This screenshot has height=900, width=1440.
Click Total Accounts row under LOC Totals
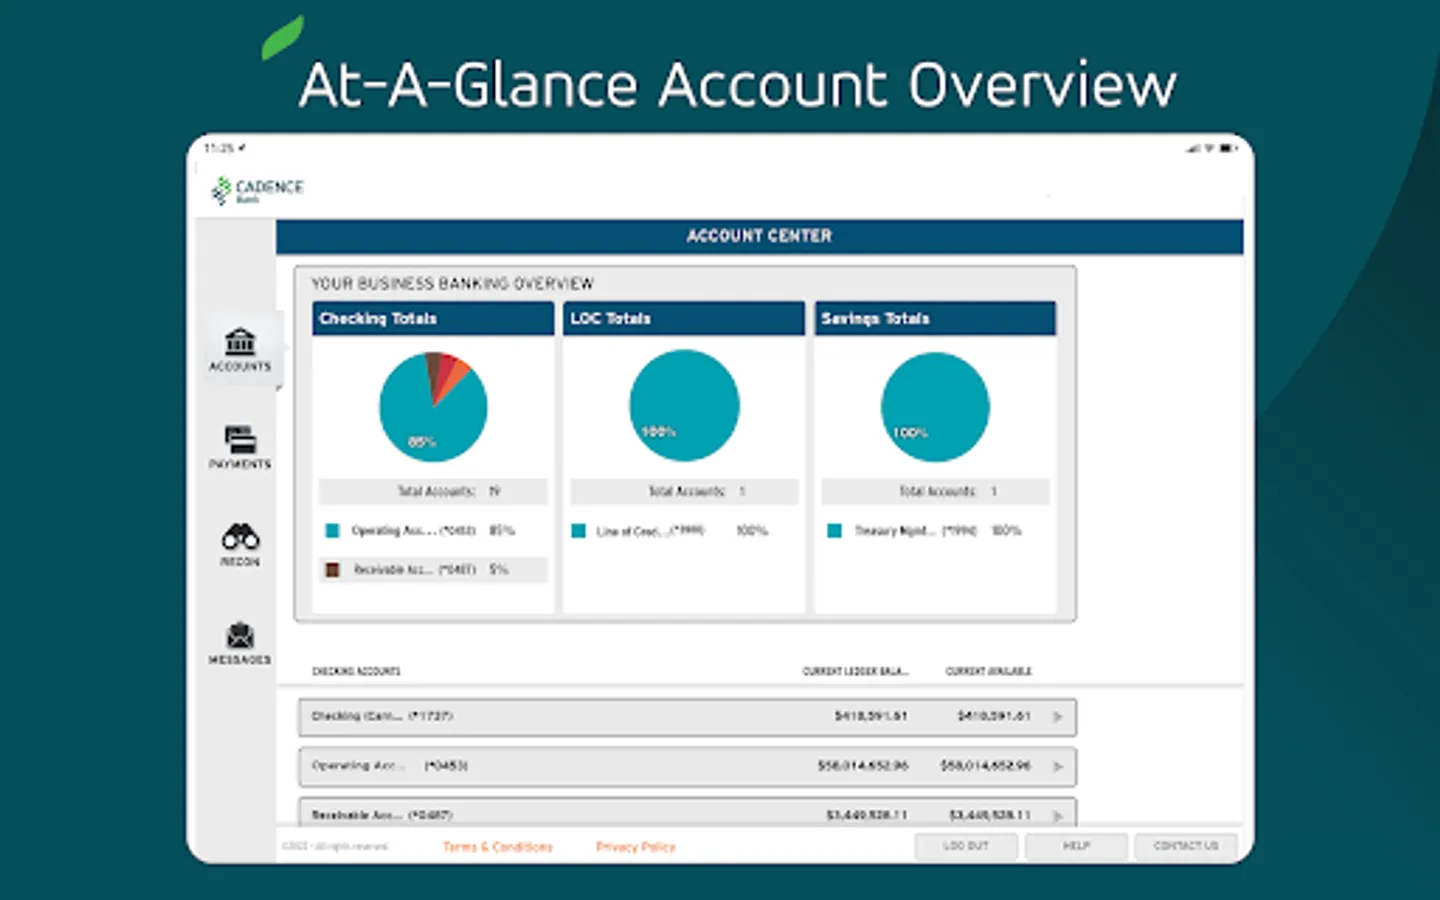[684, 491]
